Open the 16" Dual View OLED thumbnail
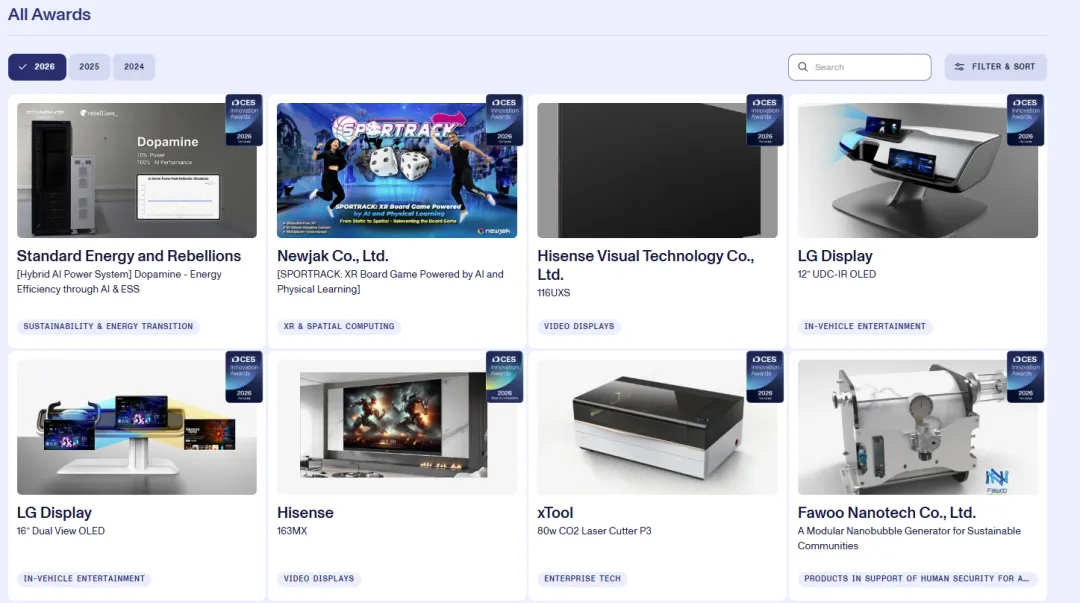This screenshot has width=1080, height=603. click(136, 427)
